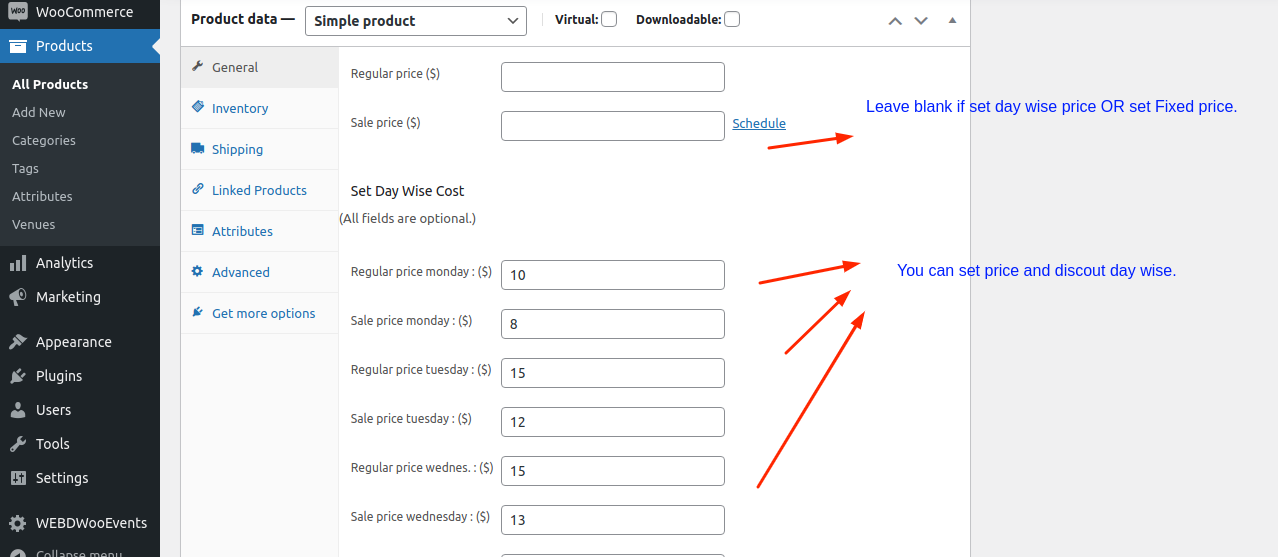
Task: Click the Schedule sale link
Action: (x=759, y=124)
